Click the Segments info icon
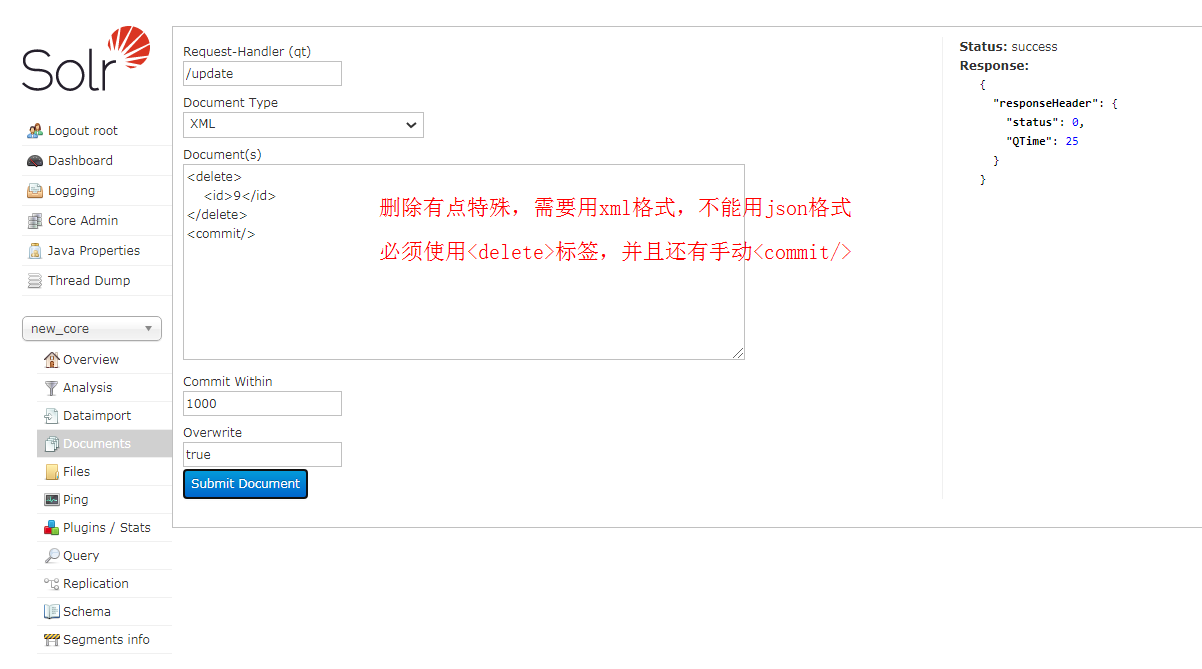1202x669 pixels. (52, 640)
